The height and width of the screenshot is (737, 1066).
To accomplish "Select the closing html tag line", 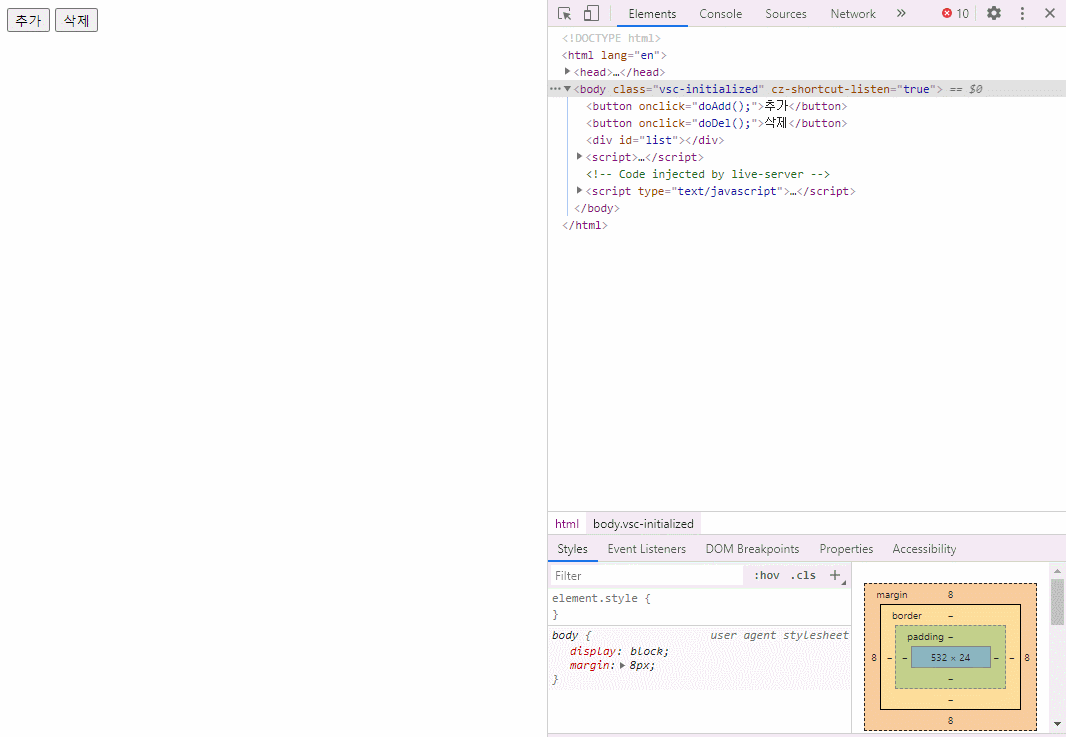I will (585, 225).
